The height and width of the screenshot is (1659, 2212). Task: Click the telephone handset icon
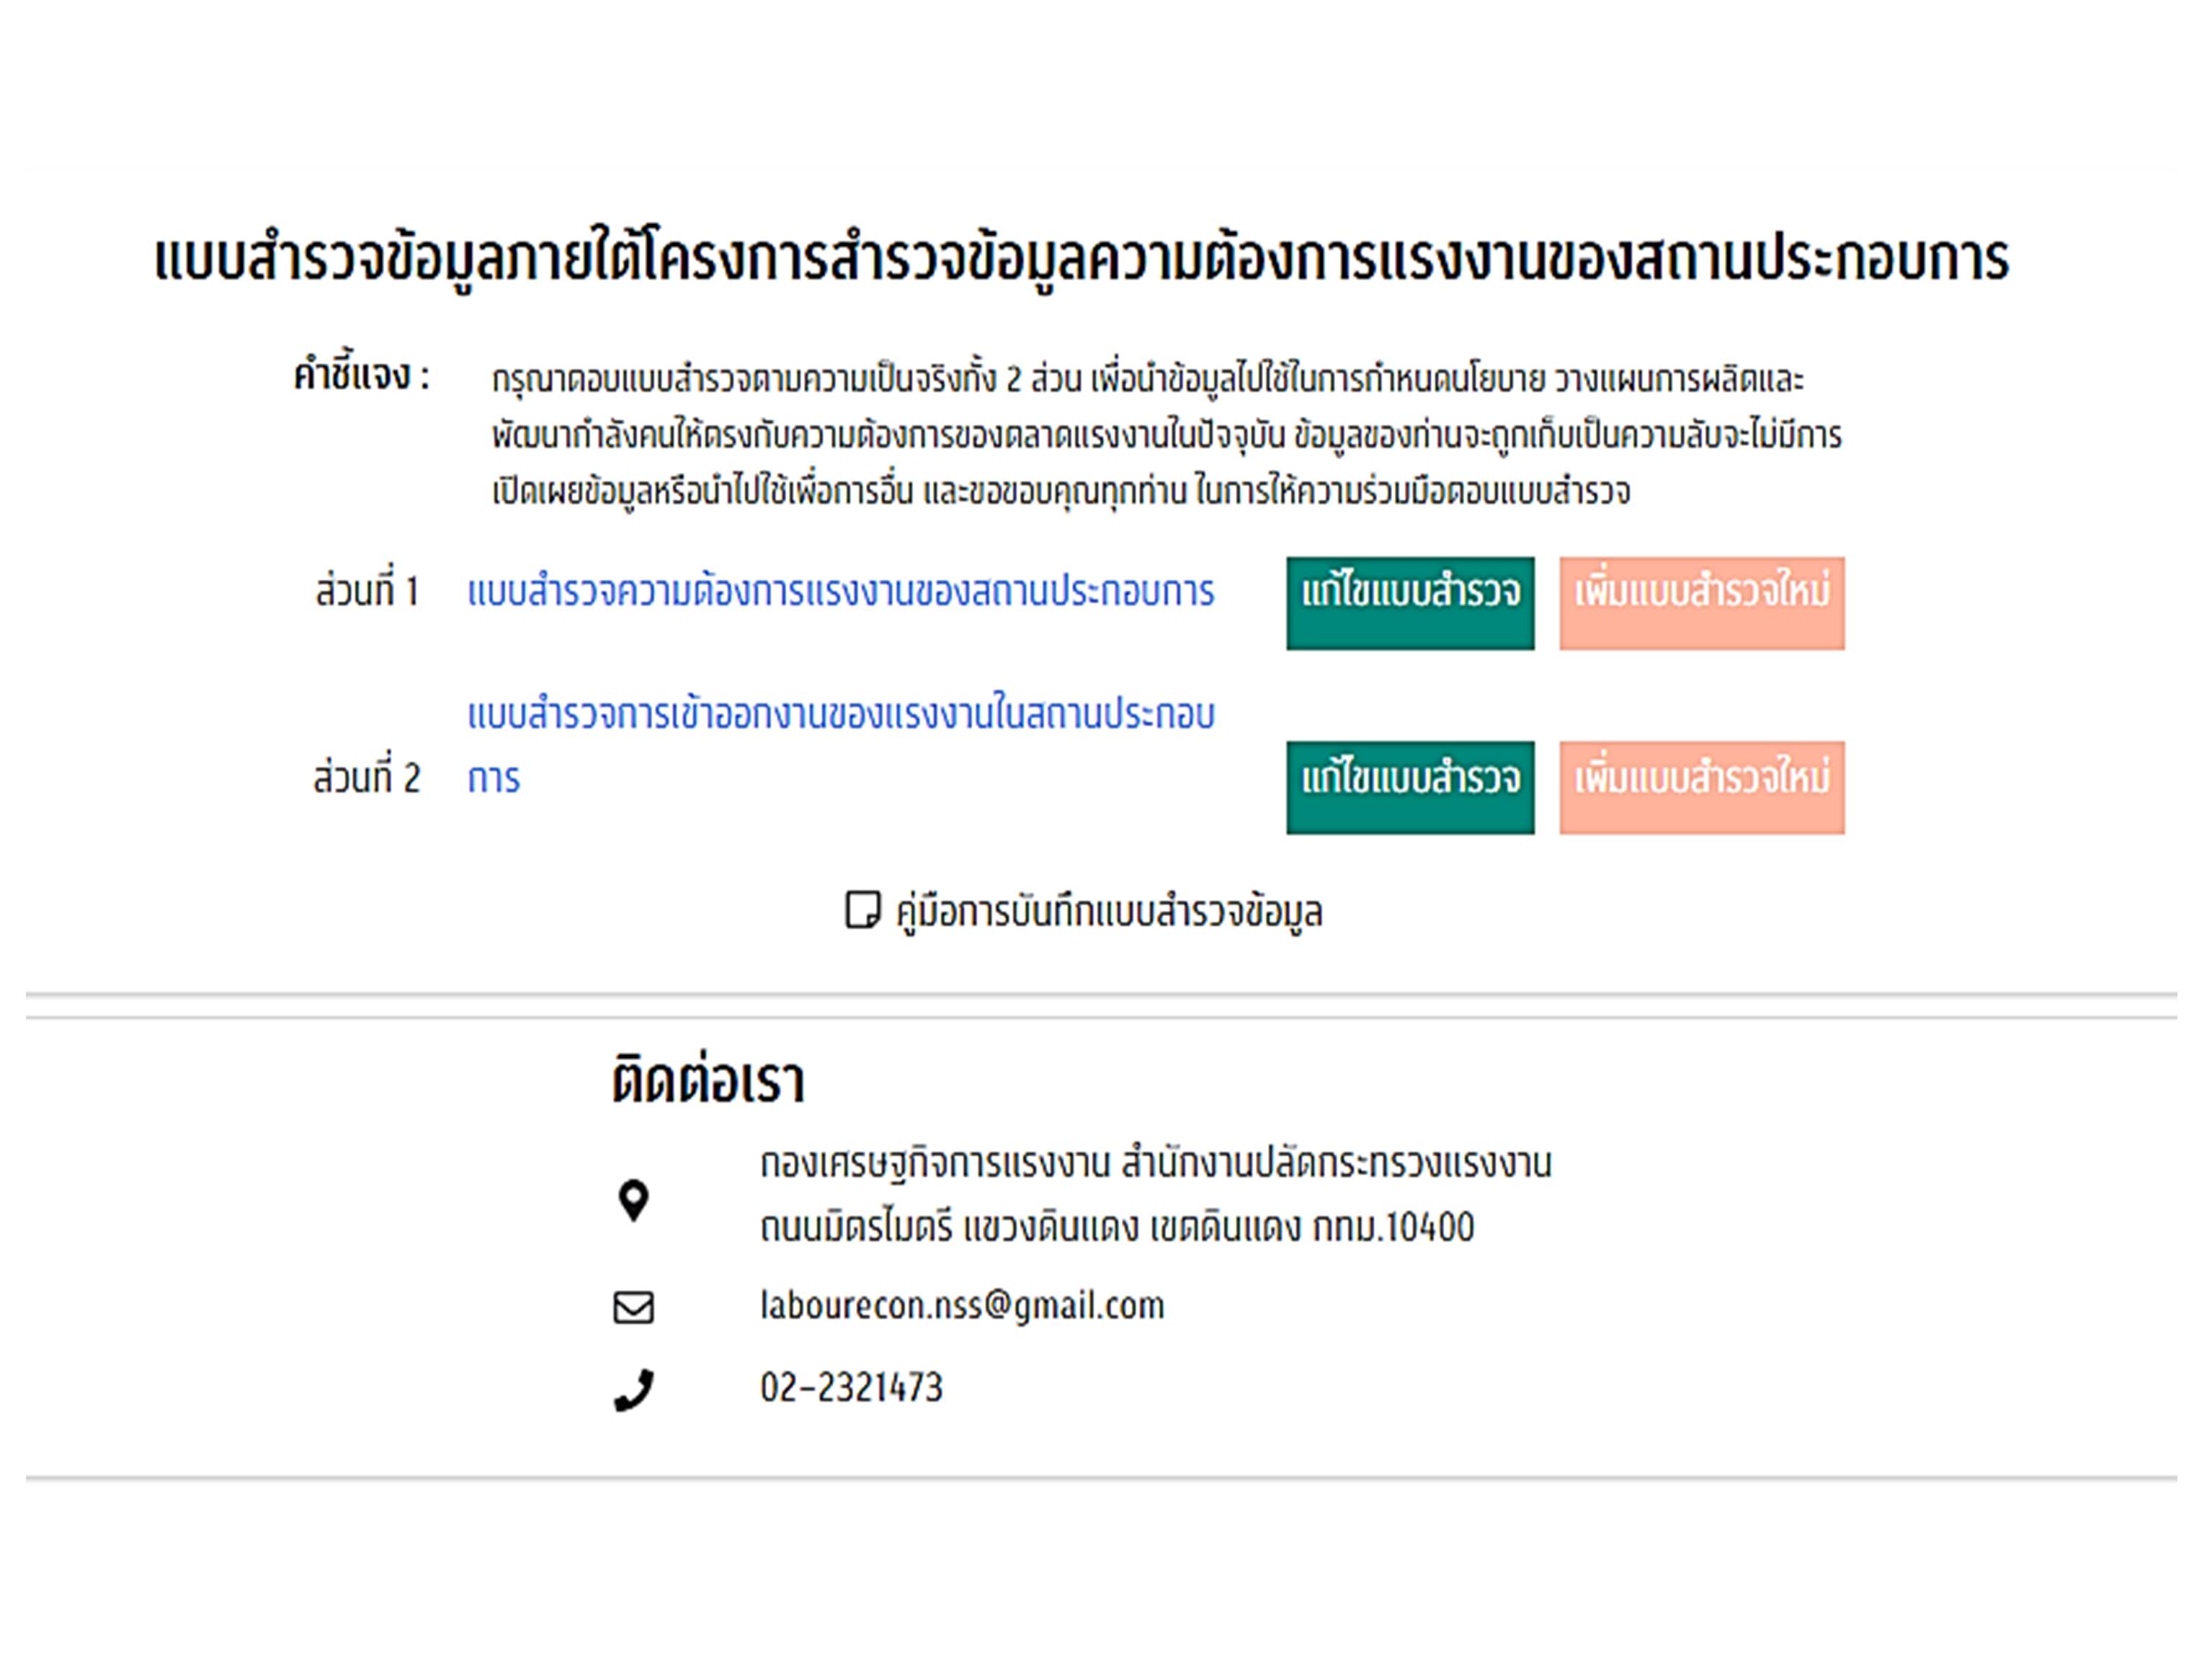tap(633, 1389)
